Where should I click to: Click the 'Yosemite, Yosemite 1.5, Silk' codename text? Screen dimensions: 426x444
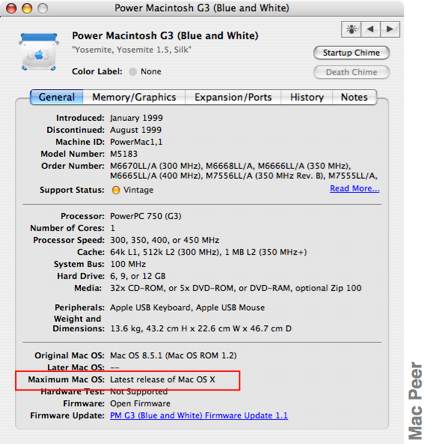(132, 50)
